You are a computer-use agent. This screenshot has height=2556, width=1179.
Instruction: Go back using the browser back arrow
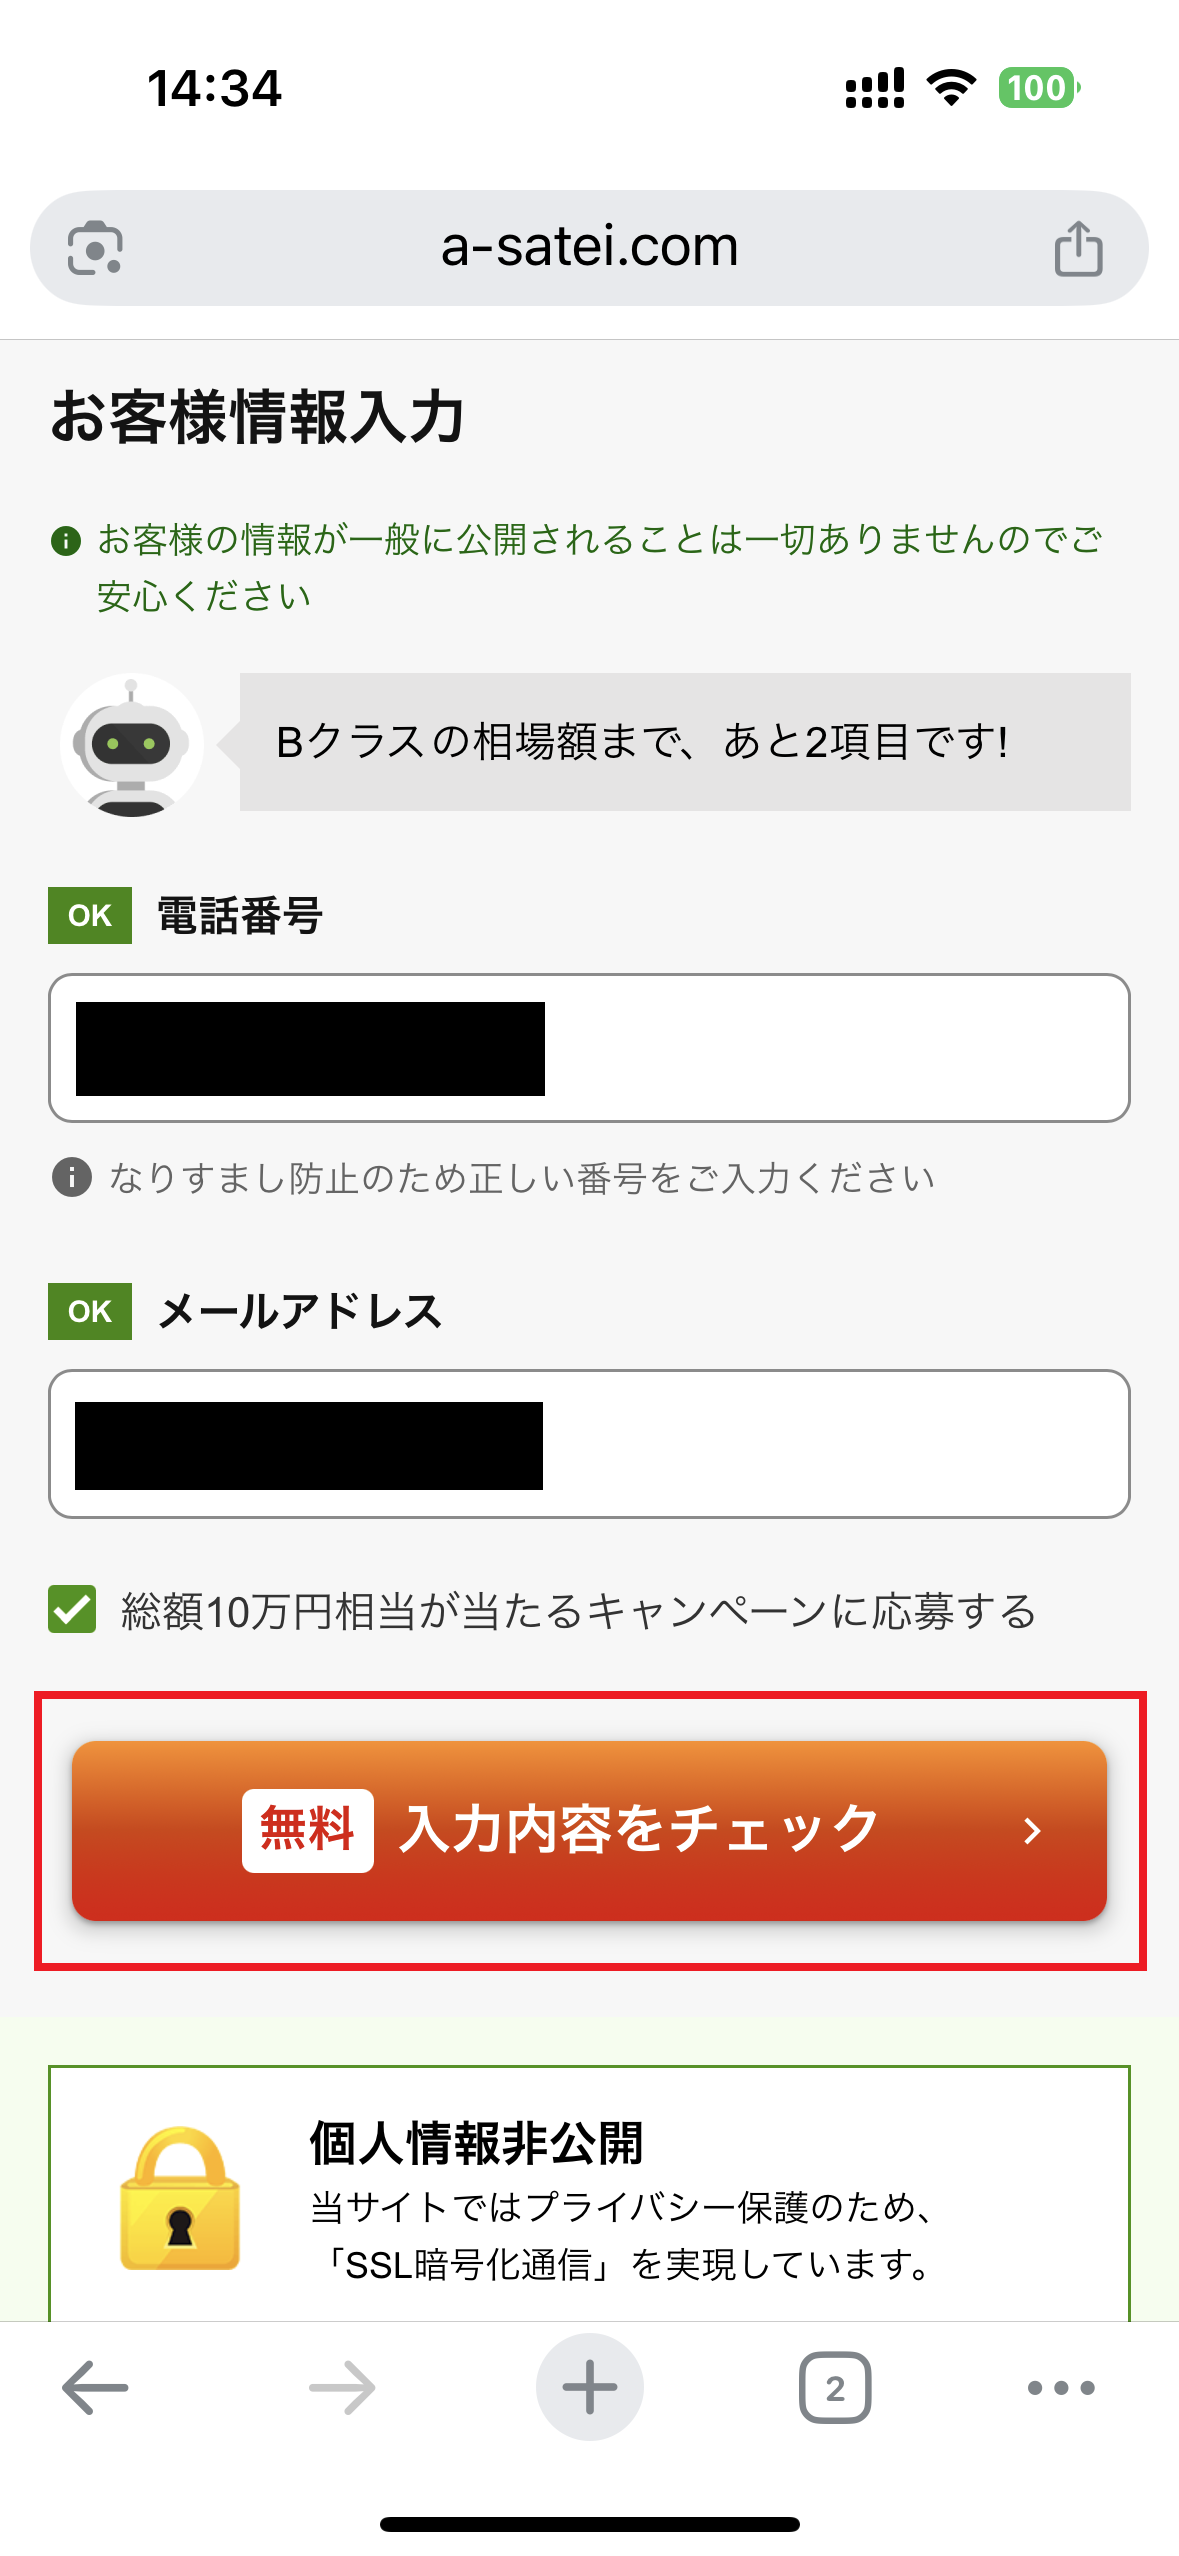(x=95, y=2388)
